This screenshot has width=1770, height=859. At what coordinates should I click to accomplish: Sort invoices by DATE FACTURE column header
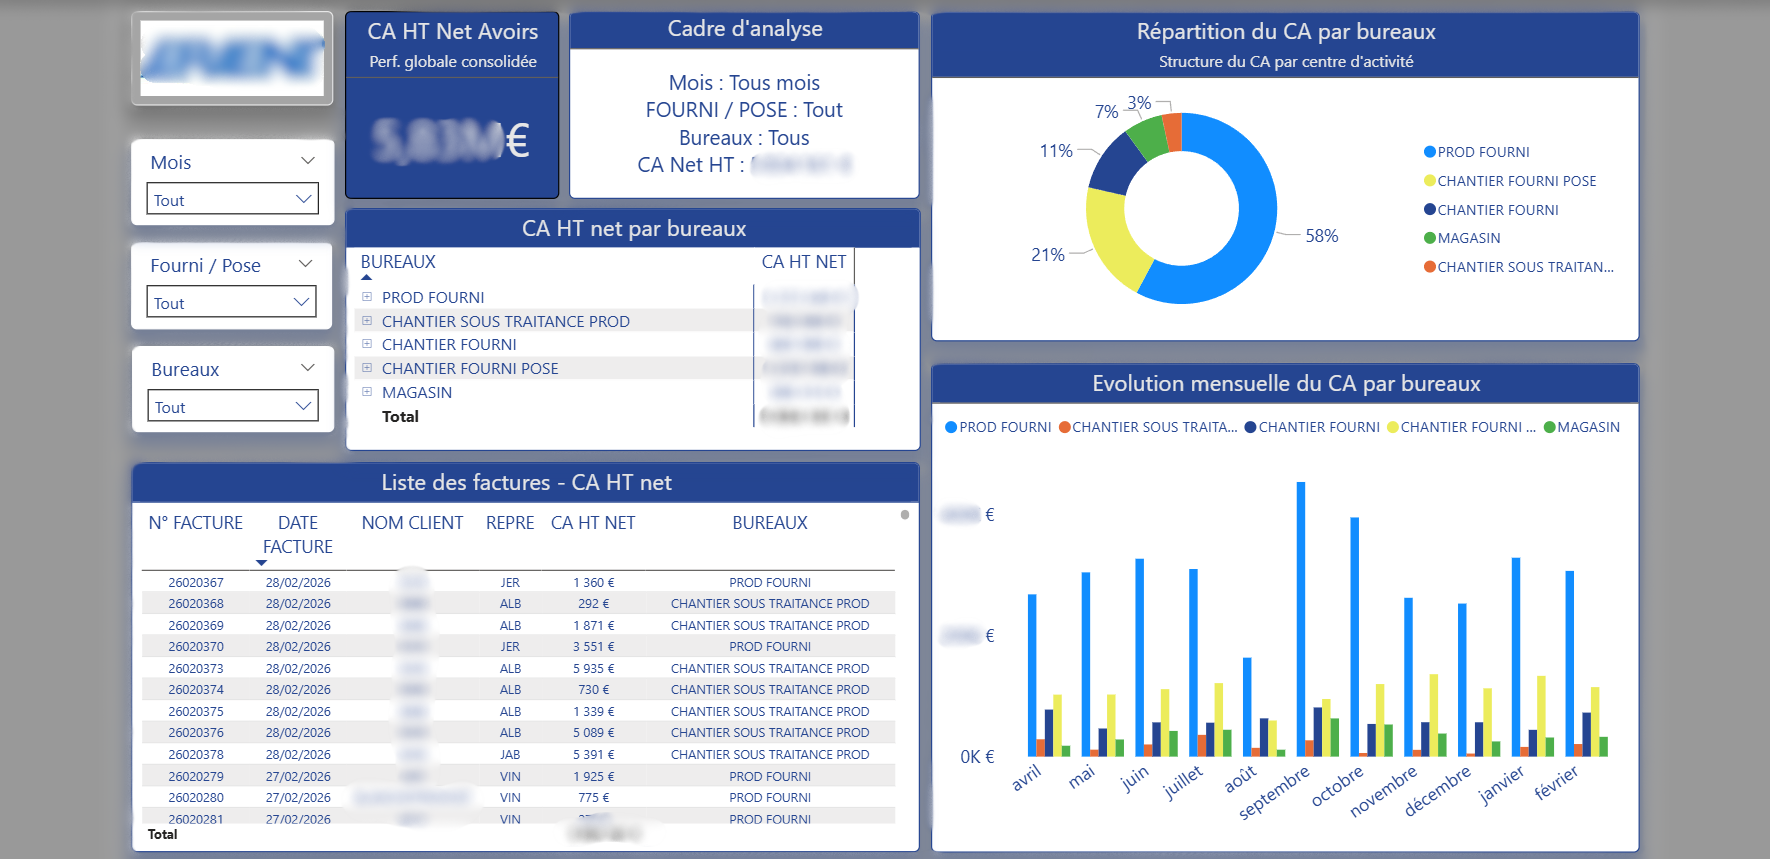coord(298,535)
